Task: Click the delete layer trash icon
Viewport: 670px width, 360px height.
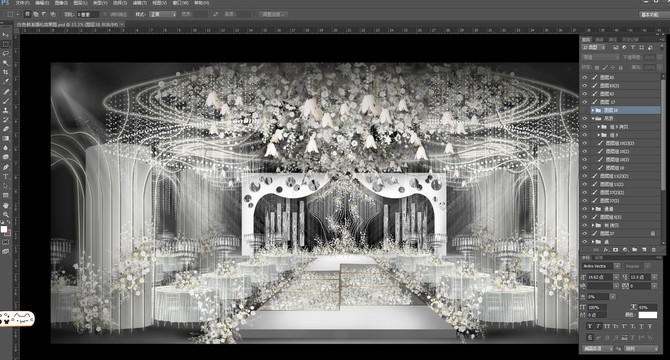Action: (653, 249)
